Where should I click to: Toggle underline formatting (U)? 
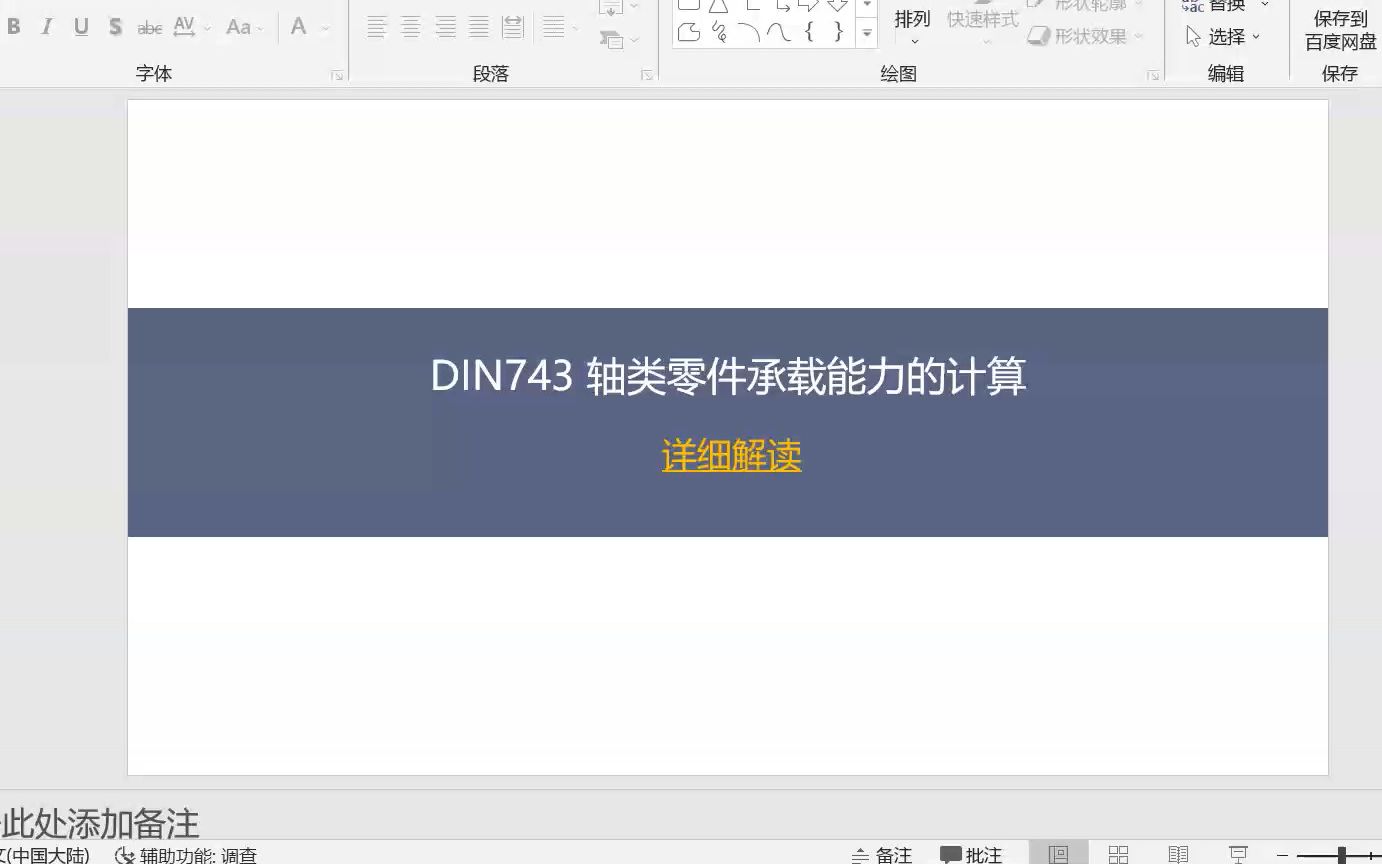(81, 27)
